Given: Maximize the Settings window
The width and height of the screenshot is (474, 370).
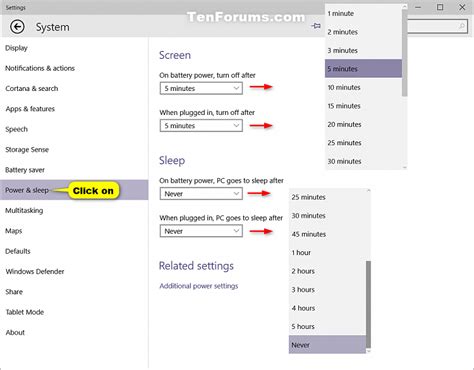Looking at the screenshot, I should tap(440, 7).
